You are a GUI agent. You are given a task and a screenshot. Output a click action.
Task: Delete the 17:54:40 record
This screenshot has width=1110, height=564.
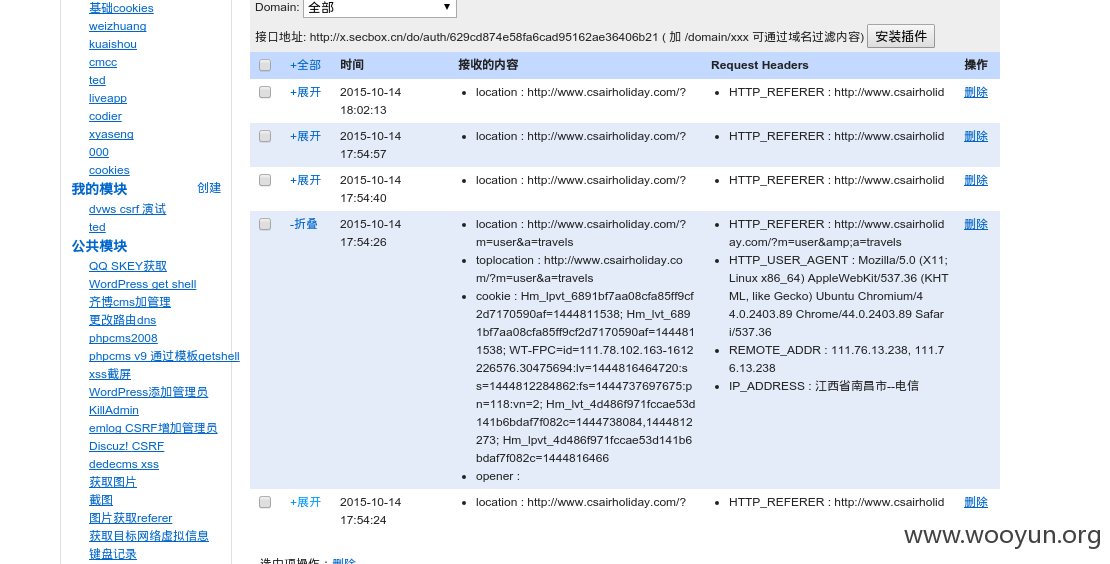click(975, 180)
